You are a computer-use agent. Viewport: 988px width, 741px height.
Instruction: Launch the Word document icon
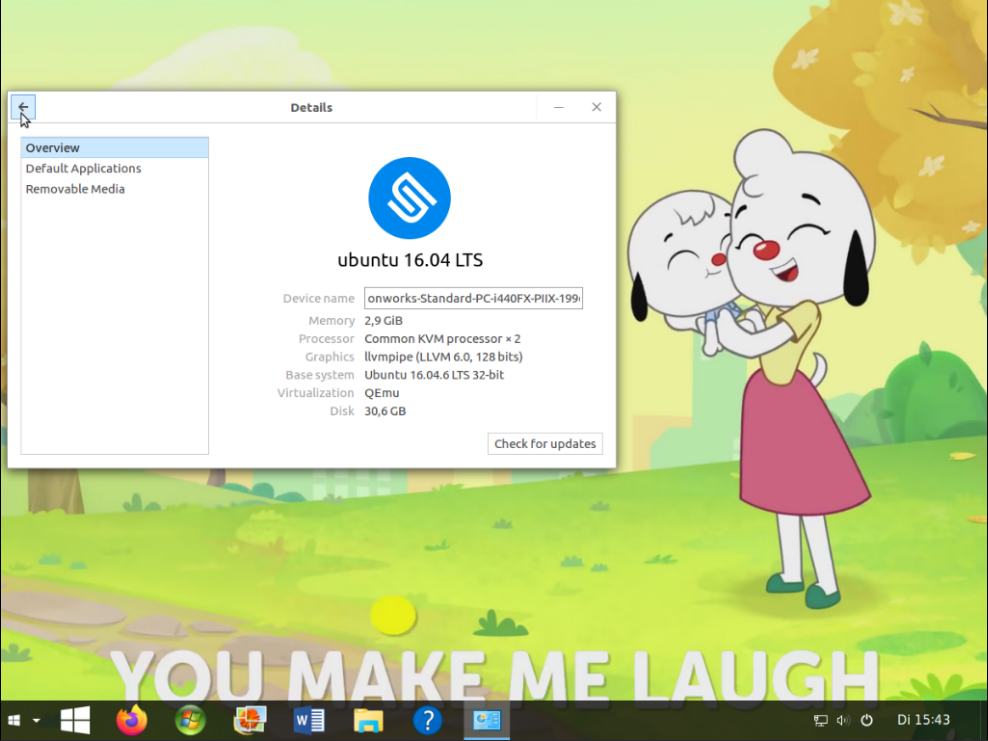(309, 720)
